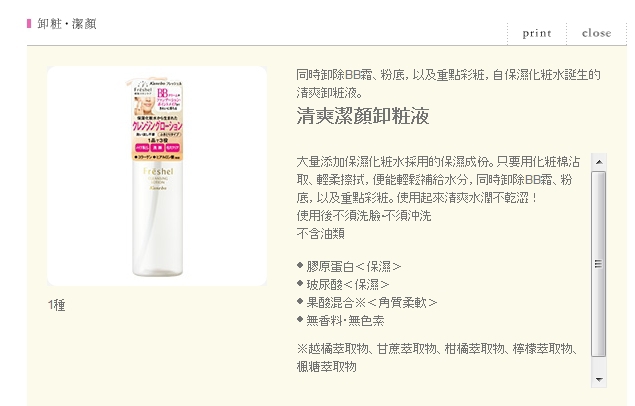Click the product title 清爽潔顏卸粧液
The image size is (635, 406).
pyautogui.click(x=362, y=116)
